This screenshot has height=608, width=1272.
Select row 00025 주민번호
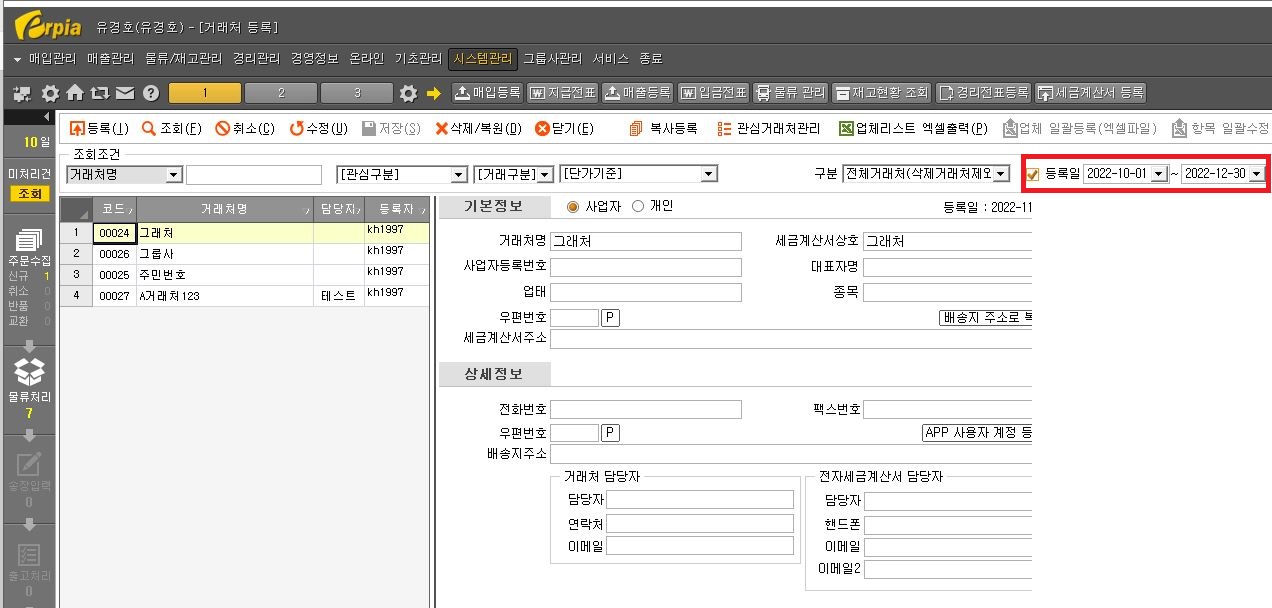(x=245, y=275)
